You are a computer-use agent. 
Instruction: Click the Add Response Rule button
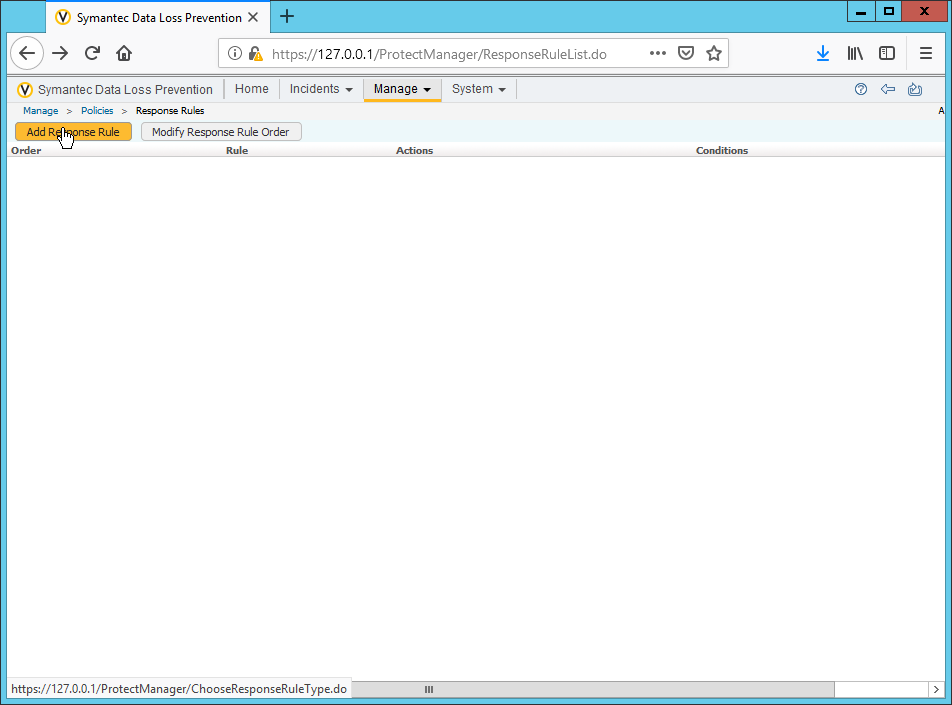tap(73, 132)
